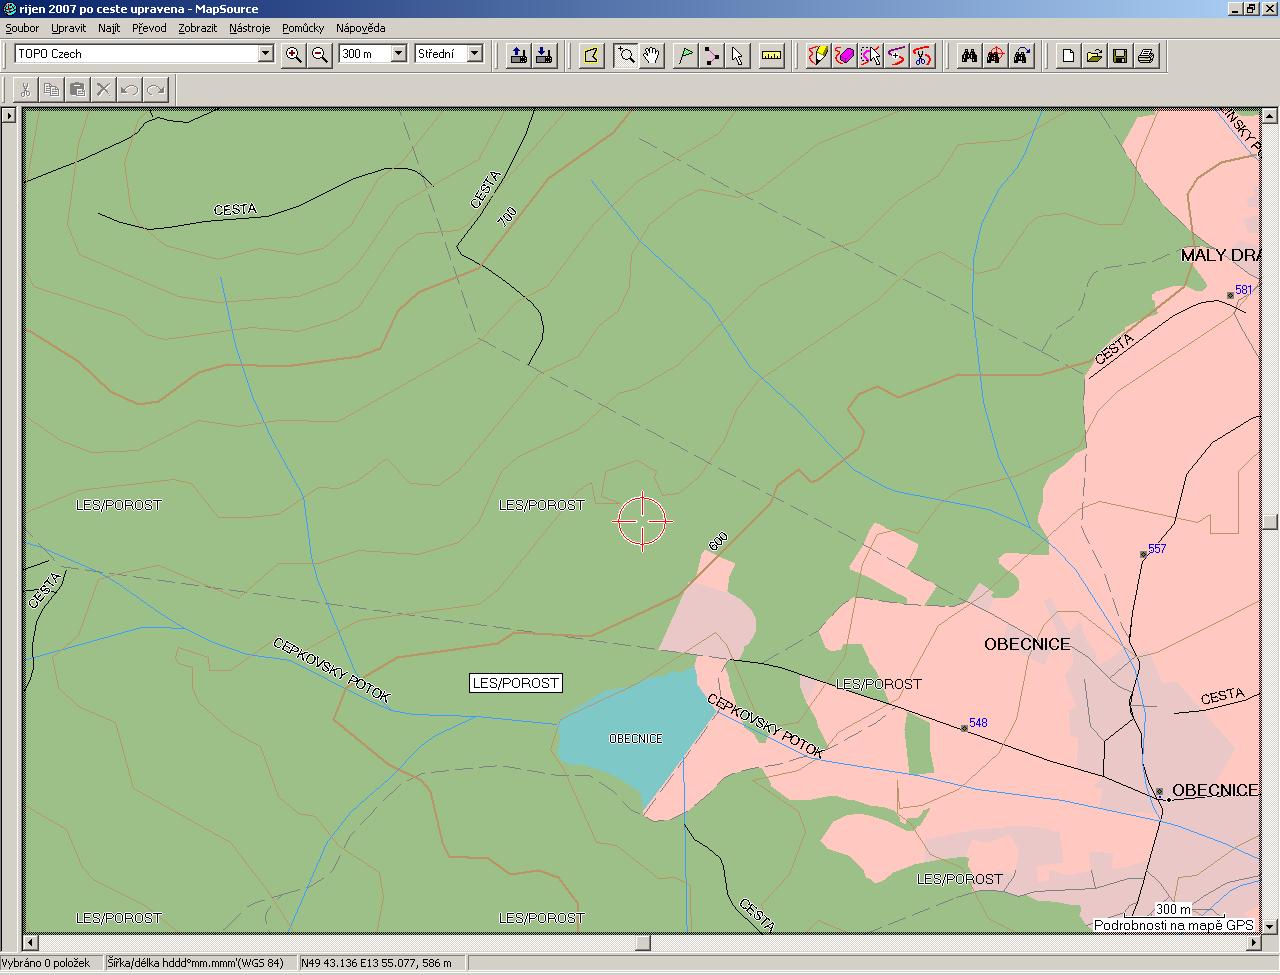Viewport: 1280px width, 975px height.
Task: Click the zoom in magnifier button
Action: 293,55
